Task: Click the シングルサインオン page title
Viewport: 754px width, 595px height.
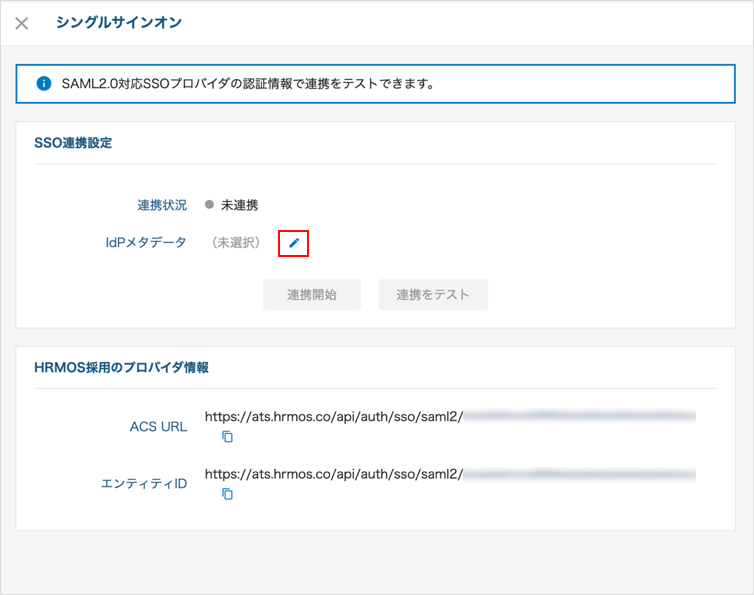Action: tap(119, 22)
